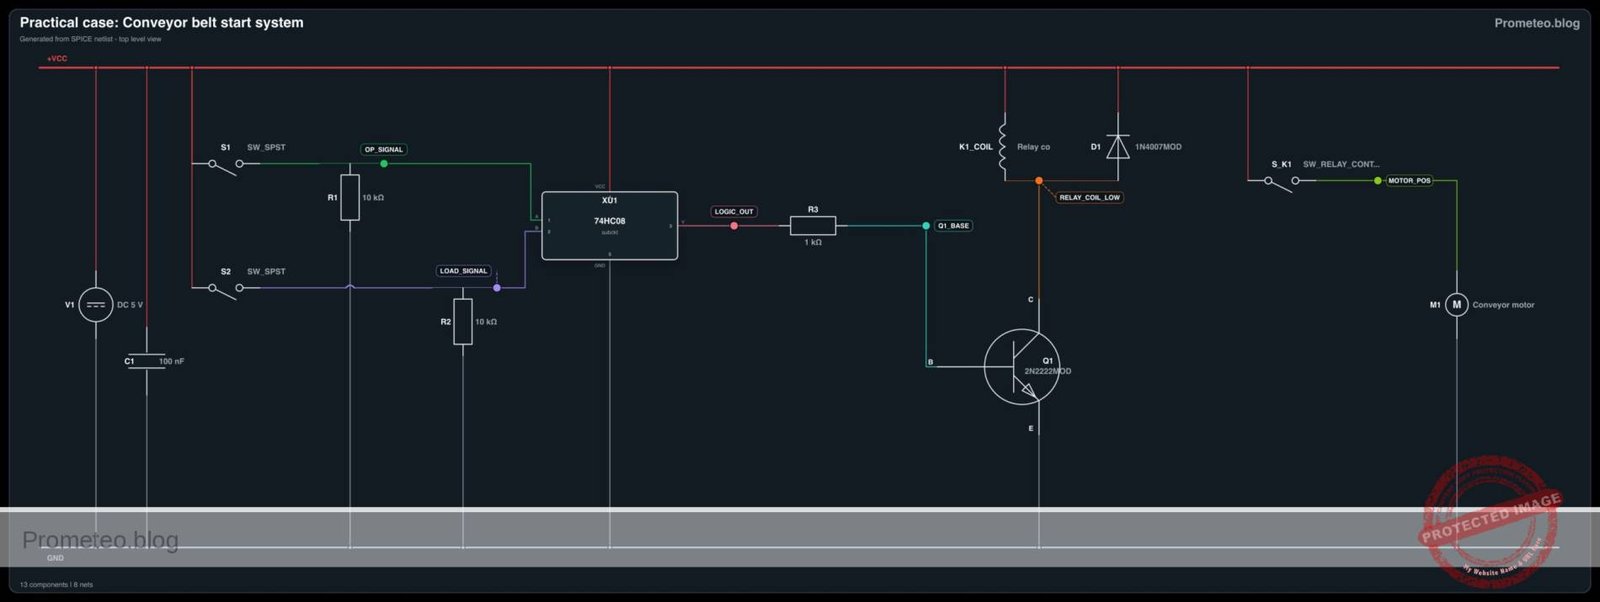The image size is (1600, 602).
Task: Click the S1 switch symbol
Action: pos(226,165)
